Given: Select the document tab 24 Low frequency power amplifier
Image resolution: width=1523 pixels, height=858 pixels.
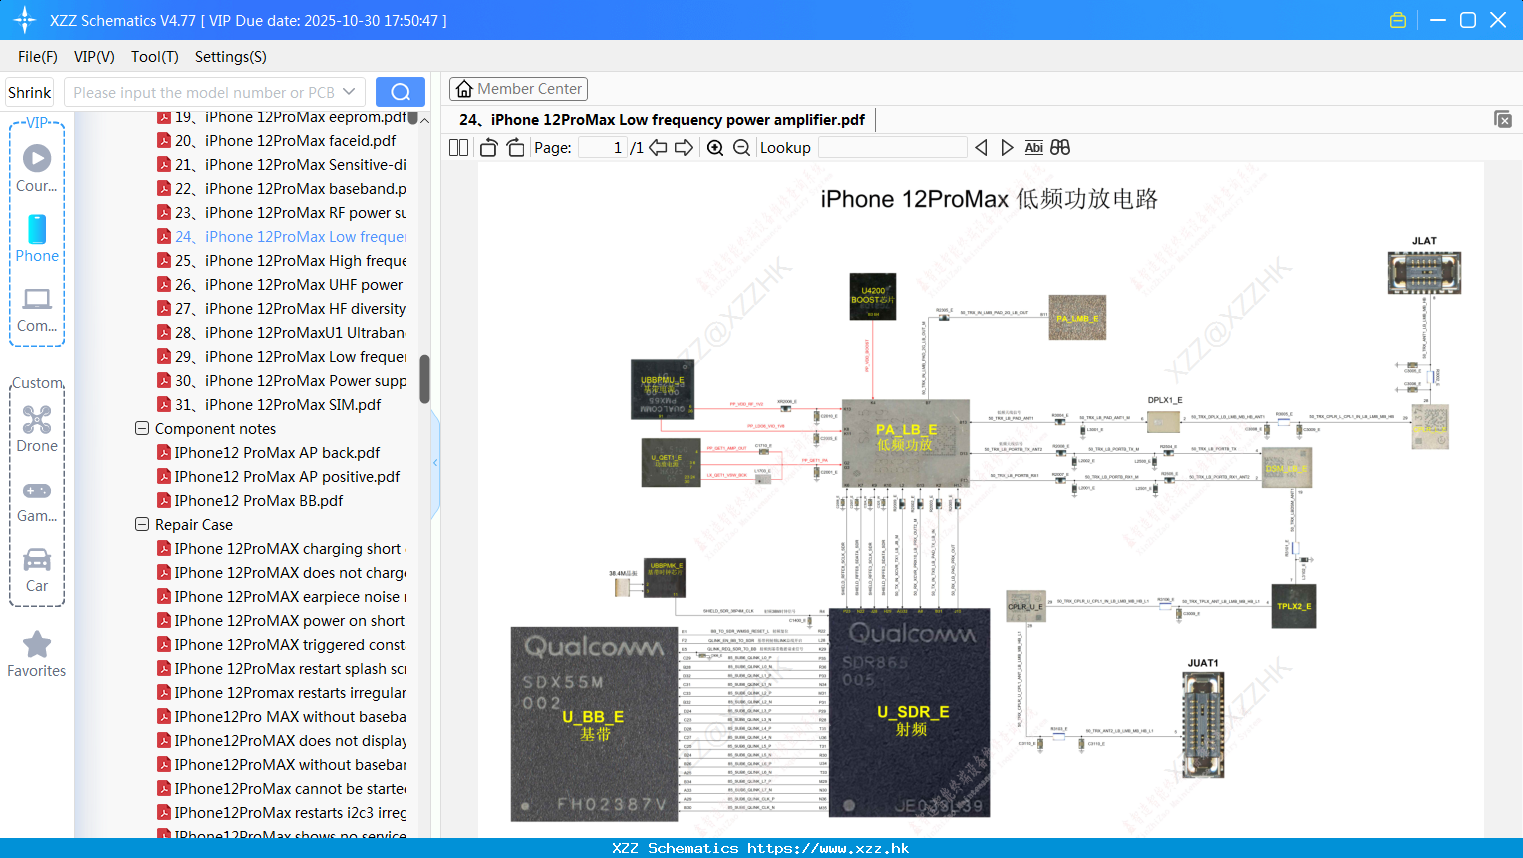Looking at the screenshot, I should pyautogui.click(x=662, y=120).
